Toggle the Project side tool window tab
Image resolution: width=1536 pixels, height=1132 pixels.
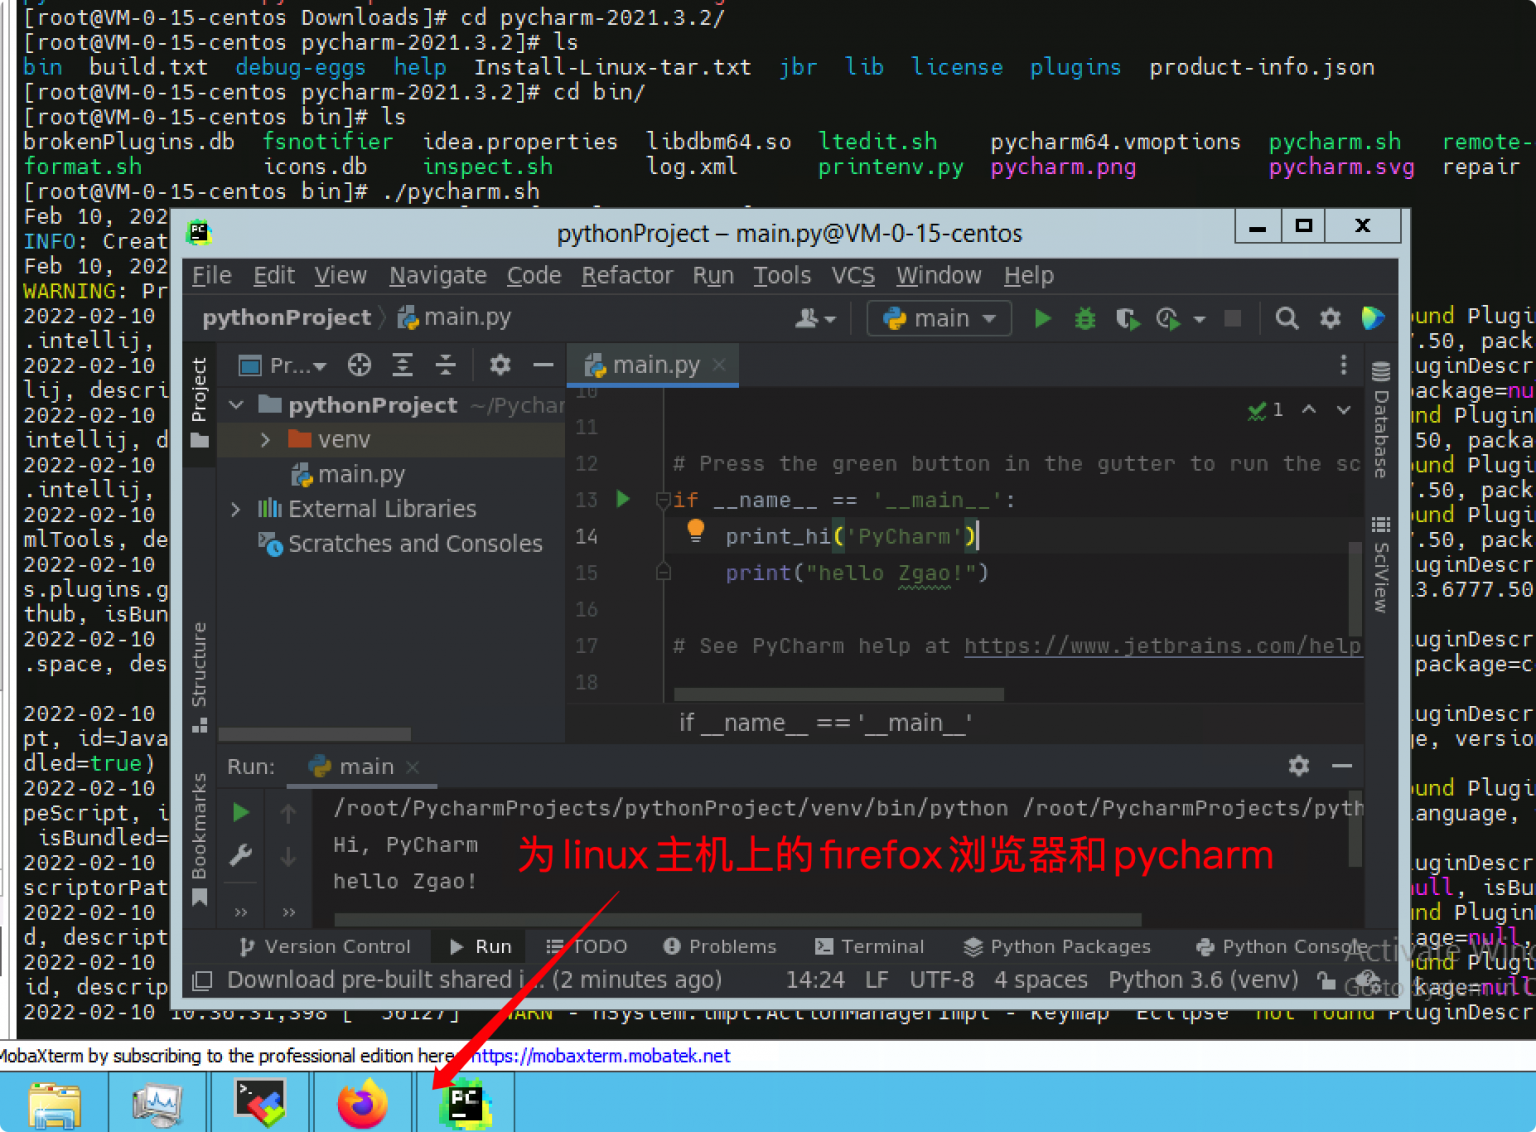click(200, 402)
